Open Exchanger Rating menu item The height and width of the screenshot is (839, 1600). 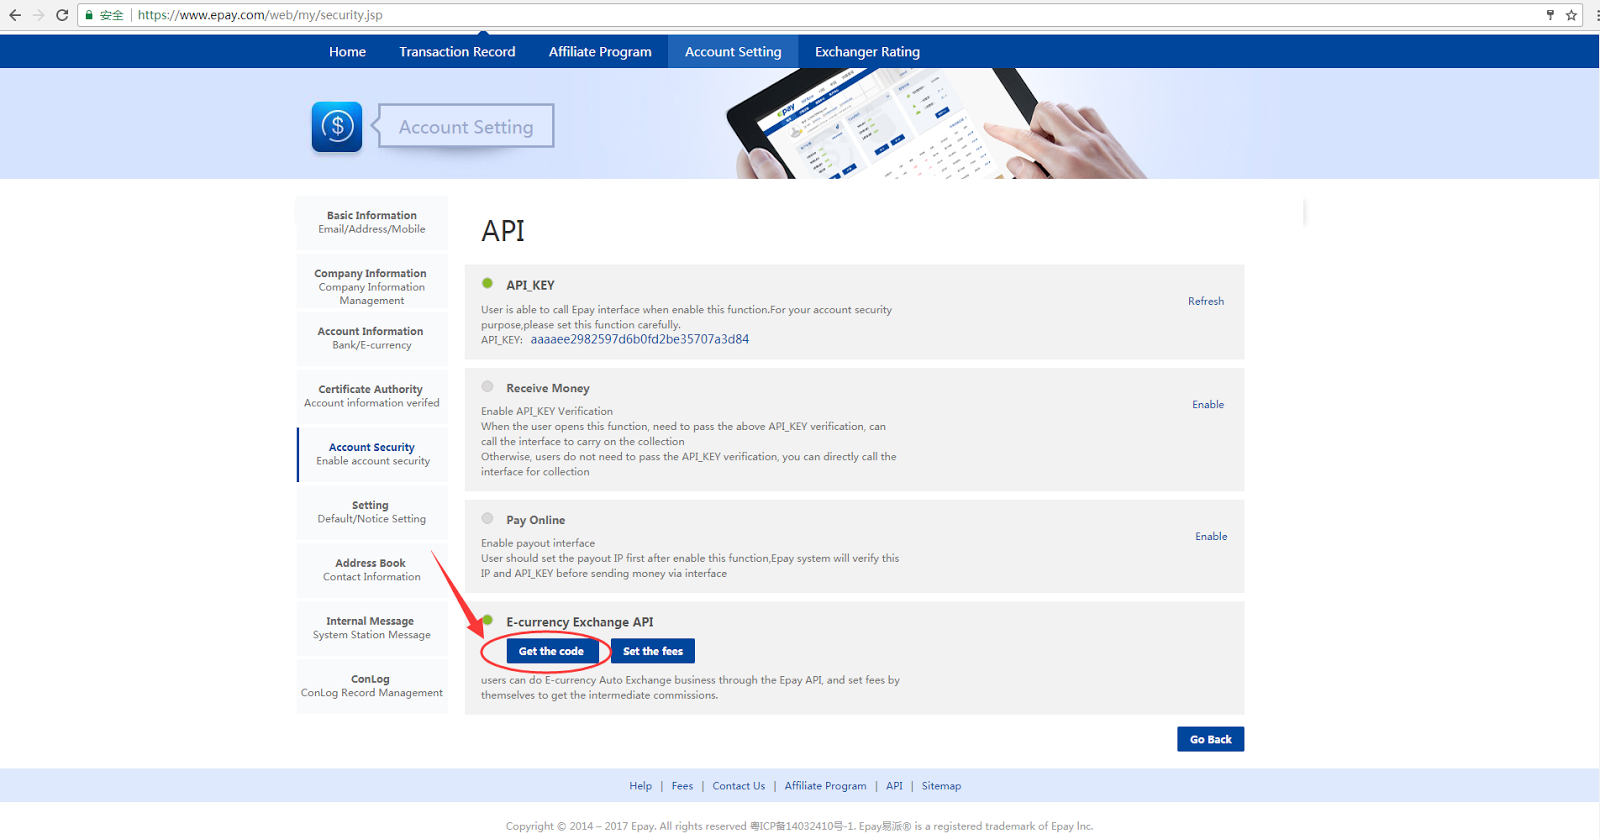click(x=867, y=52)
